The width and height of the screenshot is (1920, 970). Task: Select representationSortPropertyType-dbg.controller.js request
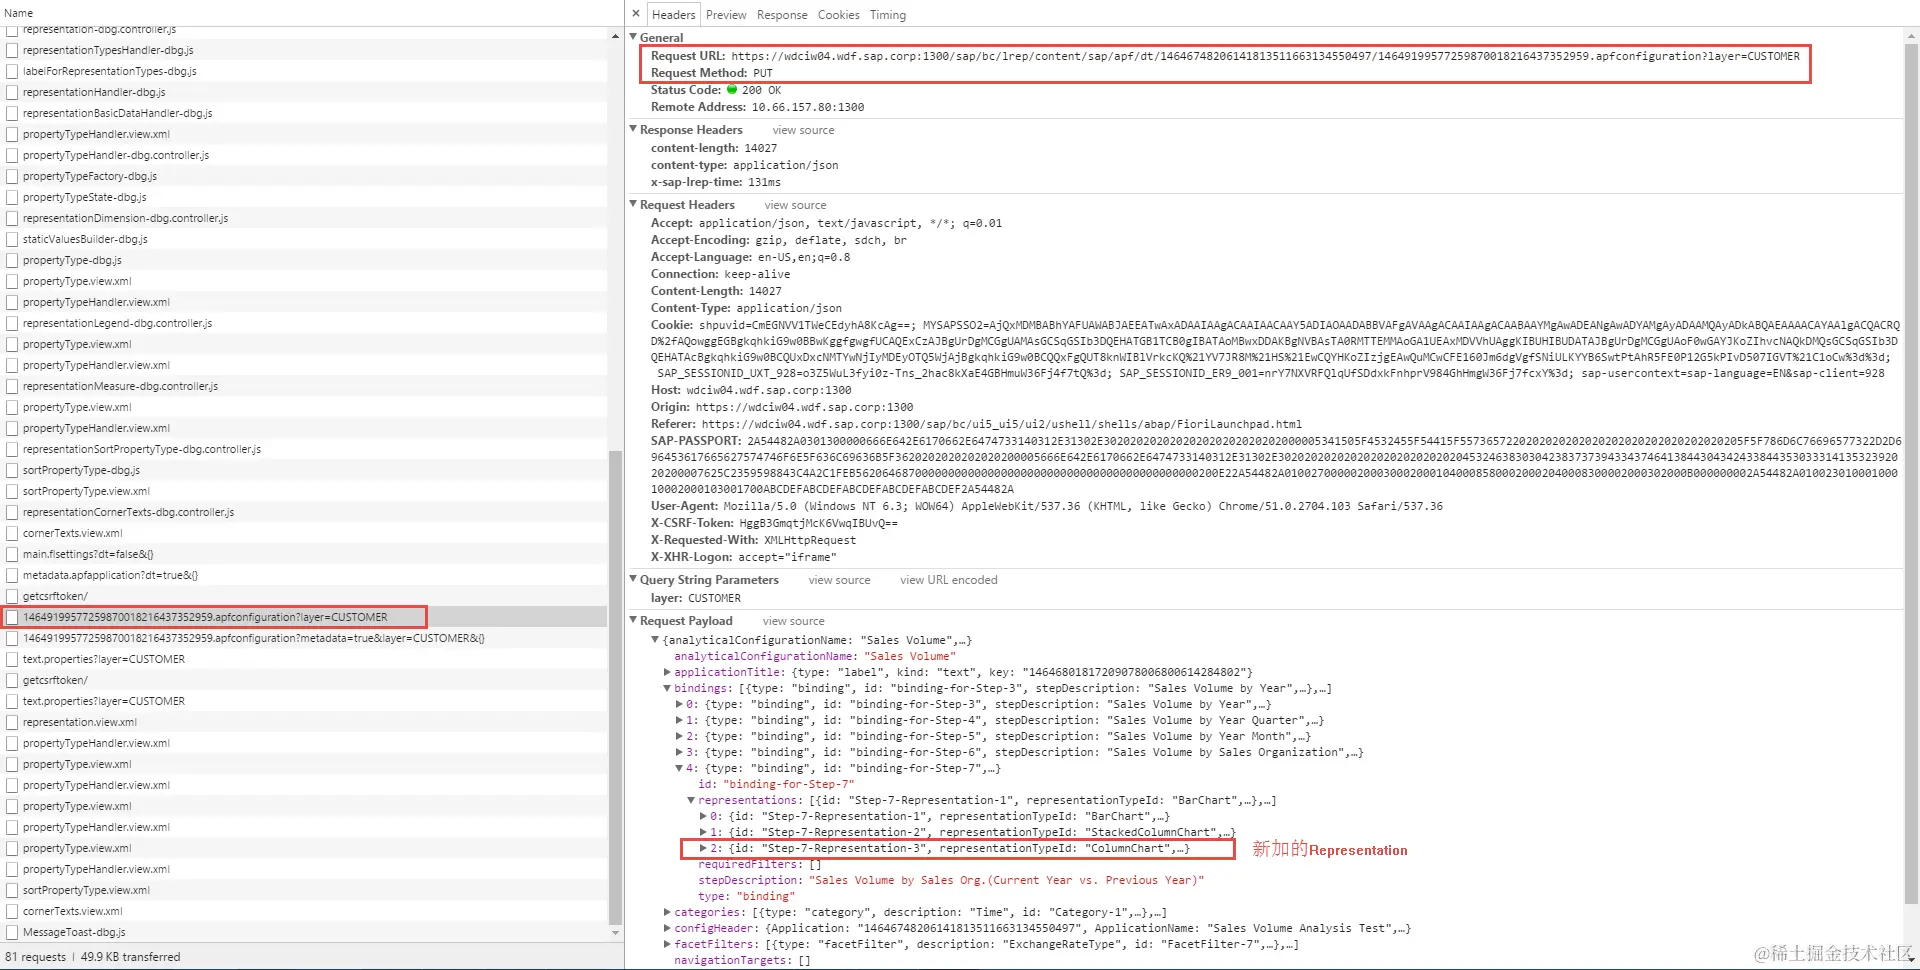coord(304,449)
